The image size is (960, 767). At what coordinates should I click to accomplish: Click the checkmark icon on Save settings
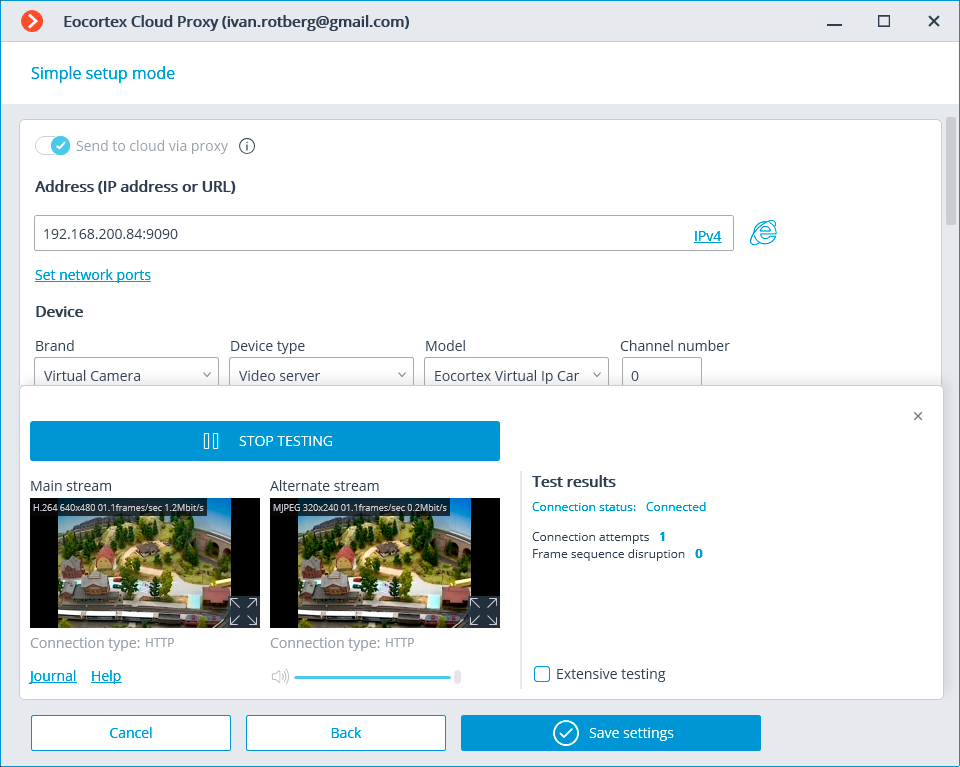566,732
